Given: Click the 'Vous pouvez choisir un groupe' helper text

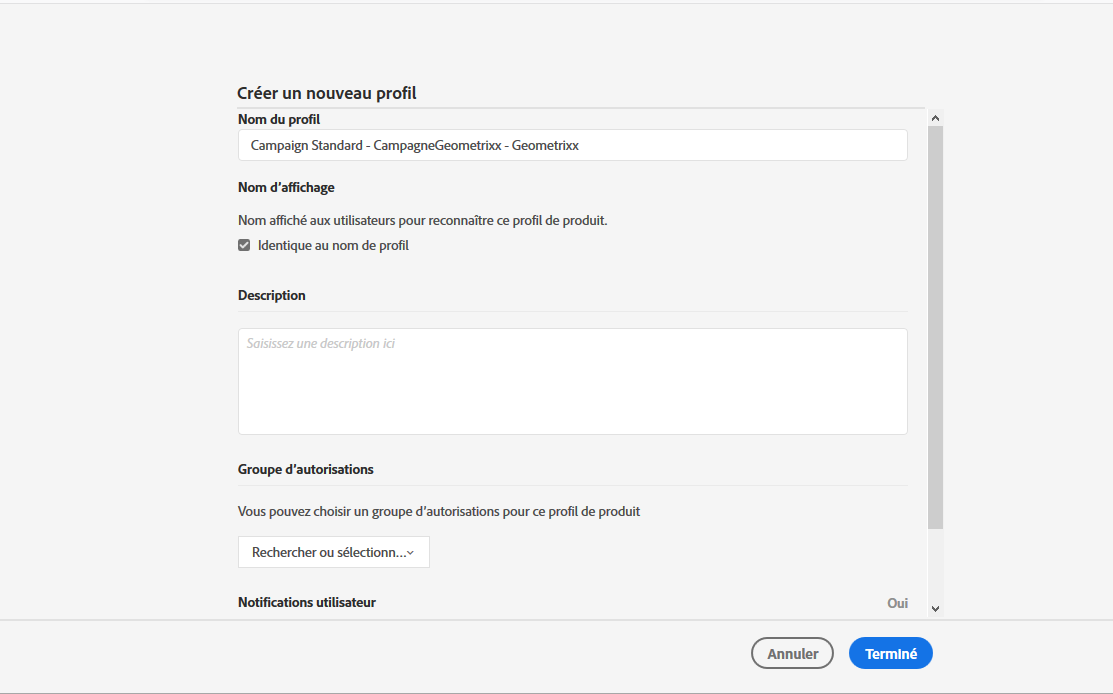Looking at the screenshot, I should pyautogui.click(x=439, y=511).
